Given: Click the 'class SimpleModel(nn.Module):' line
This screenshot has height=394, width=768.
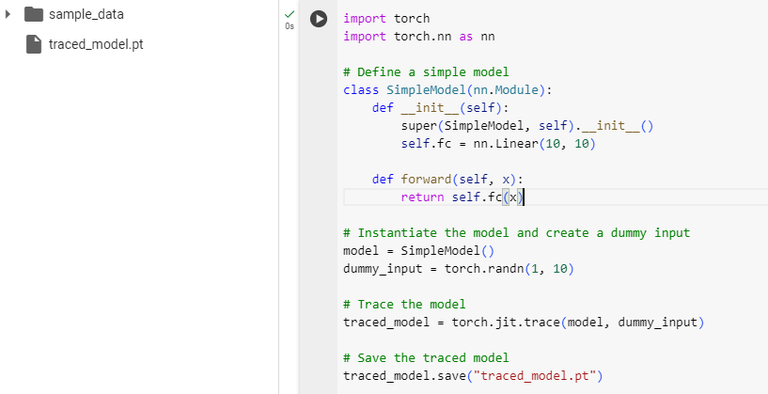Looking at the screenshot, I should click(x=448, y=90).
